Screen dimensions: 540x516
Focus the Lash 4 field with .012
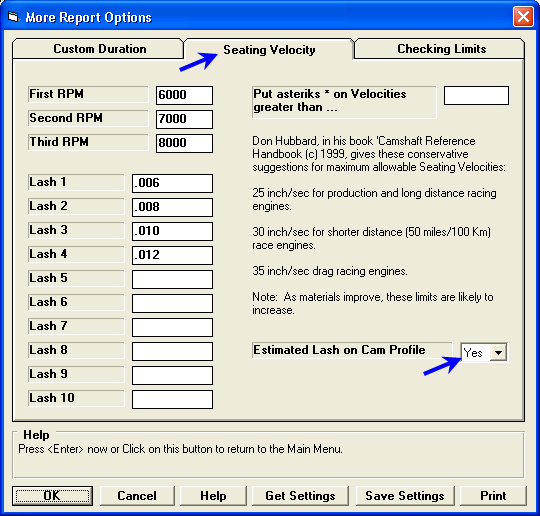tap(172, 255)
